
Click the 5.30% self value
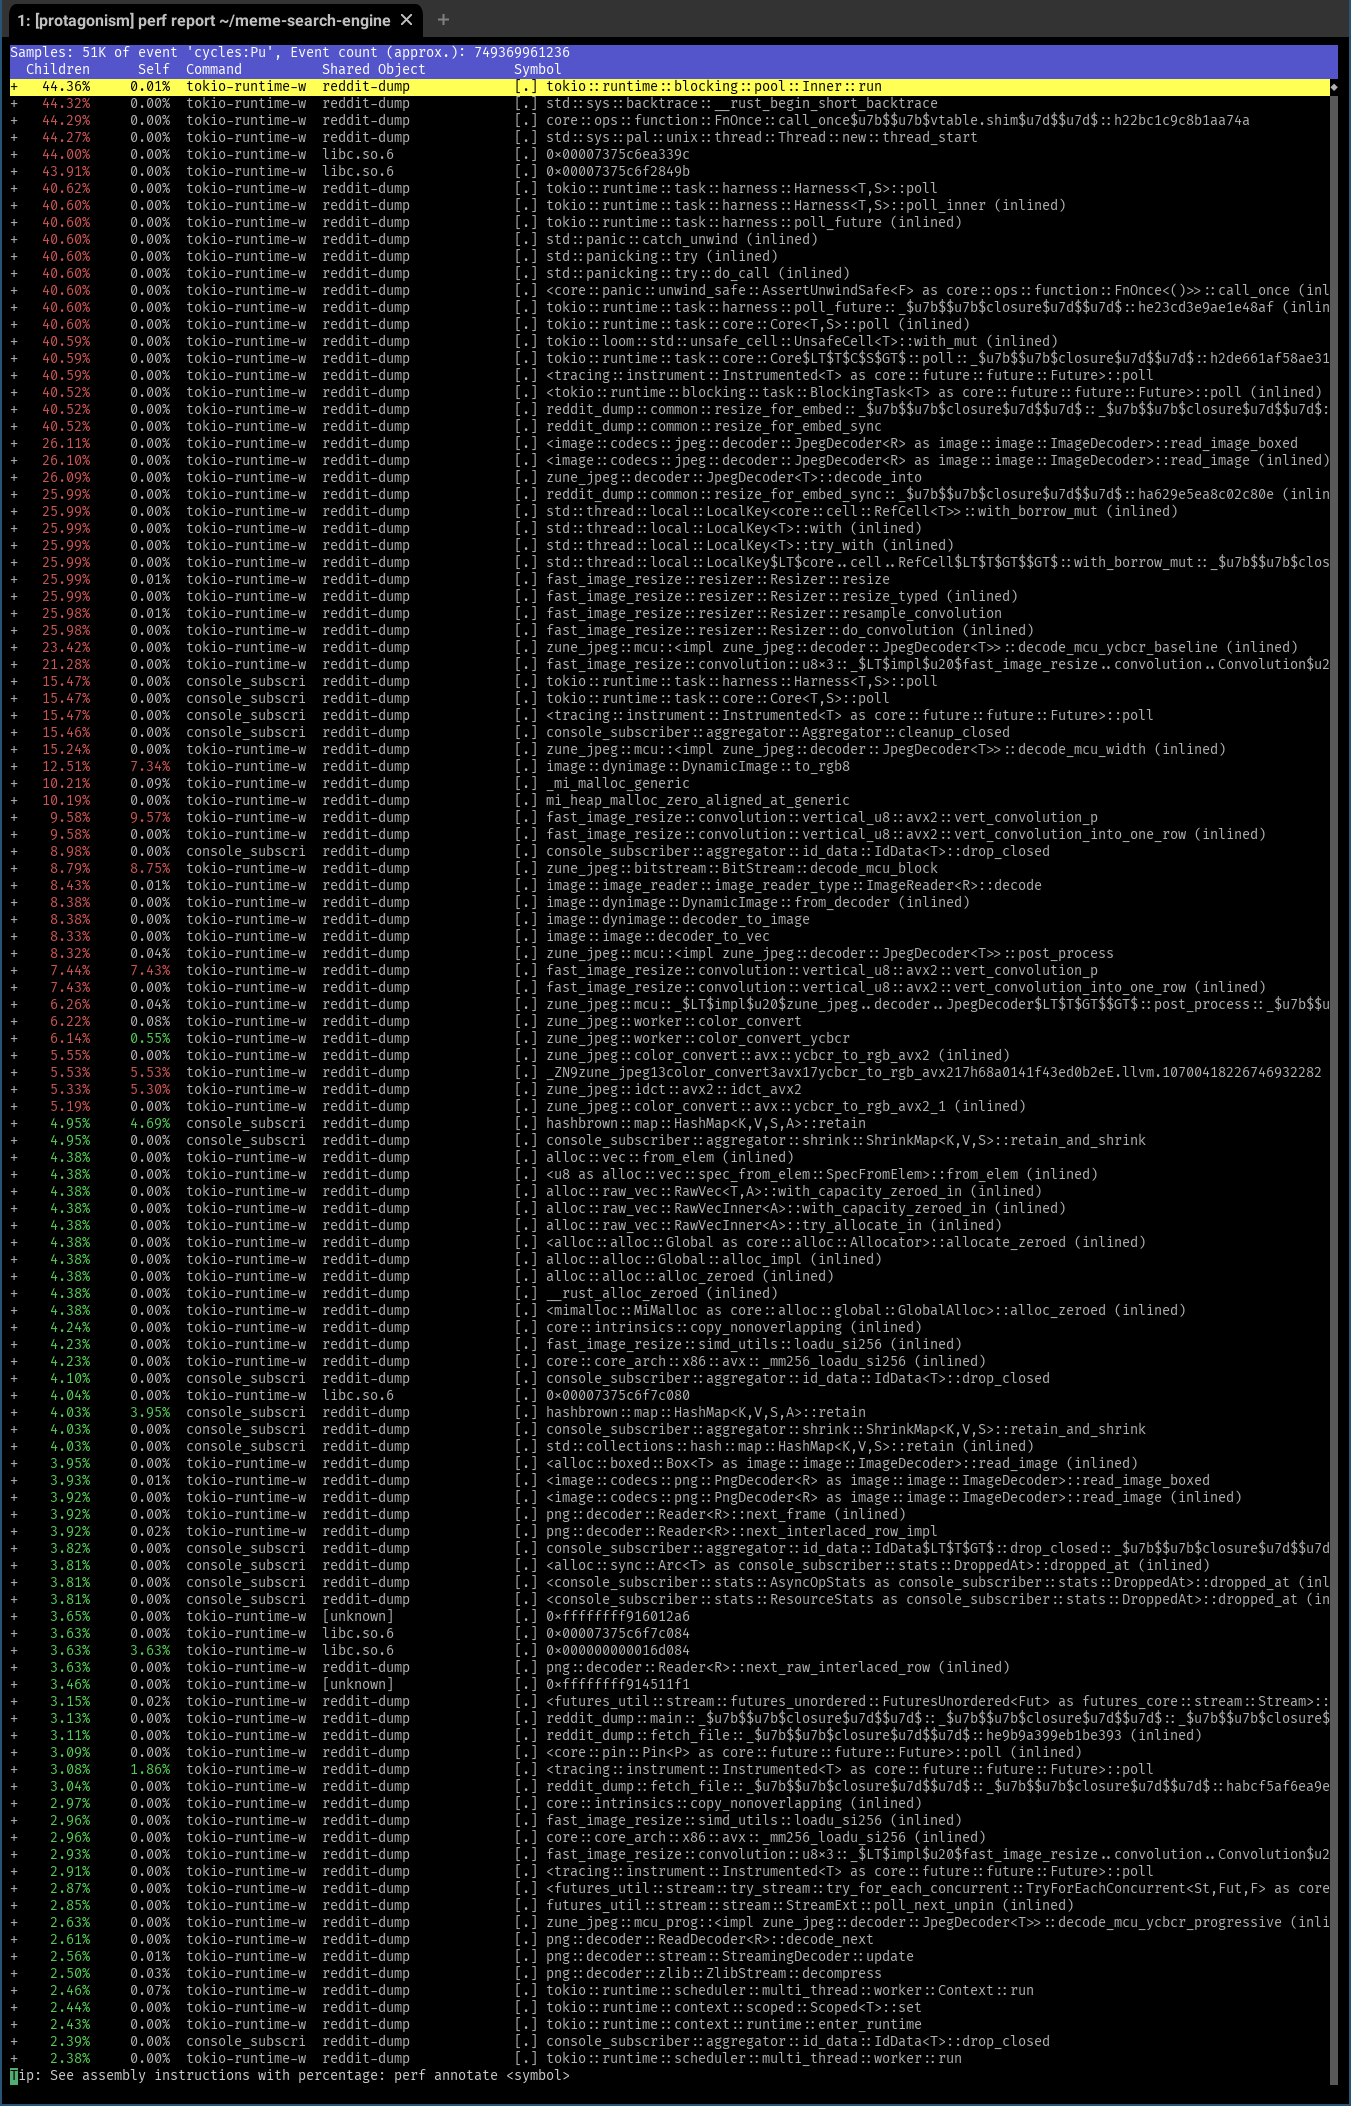(x=150, y=1089)
